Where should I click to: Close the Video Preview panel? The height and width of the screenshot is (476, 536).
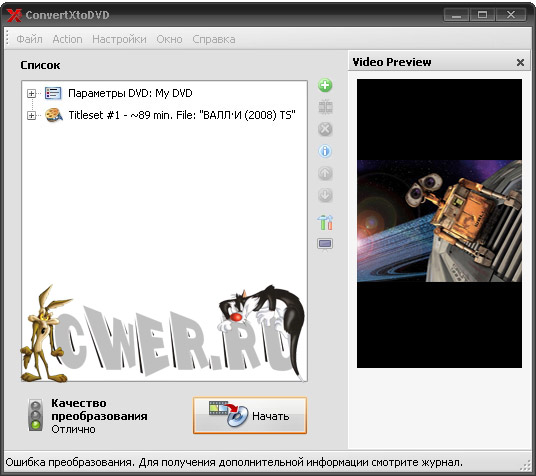(520, 63)
